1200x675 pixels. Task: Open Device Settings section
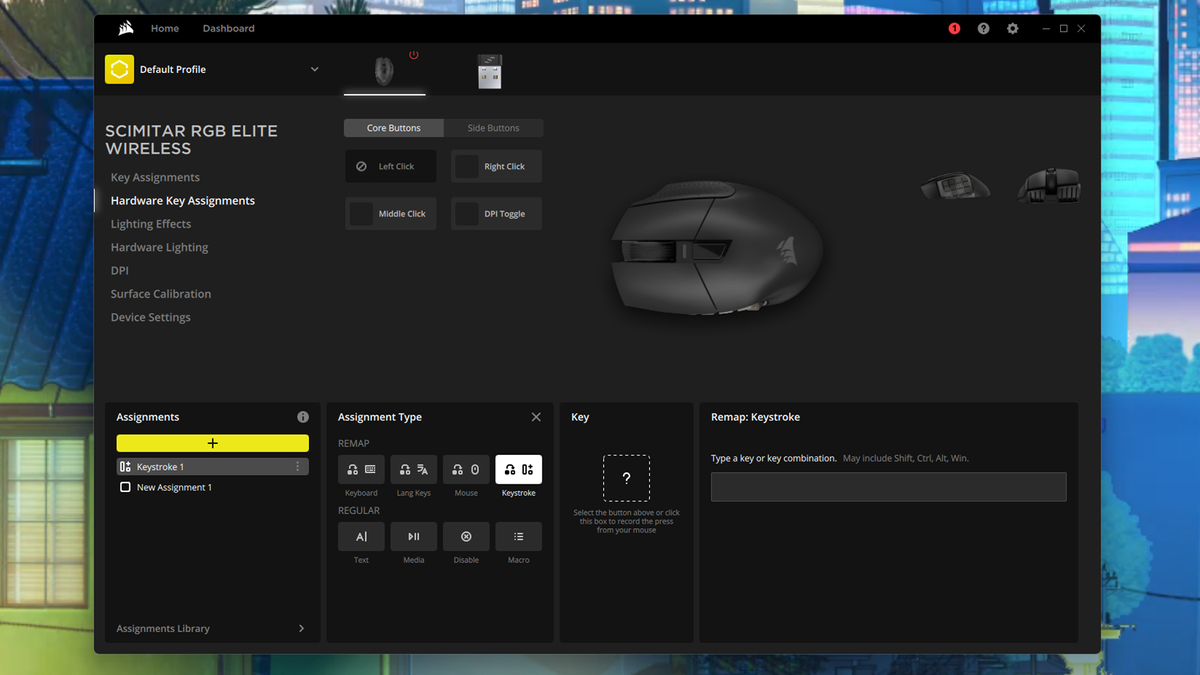tap(150, 317)
